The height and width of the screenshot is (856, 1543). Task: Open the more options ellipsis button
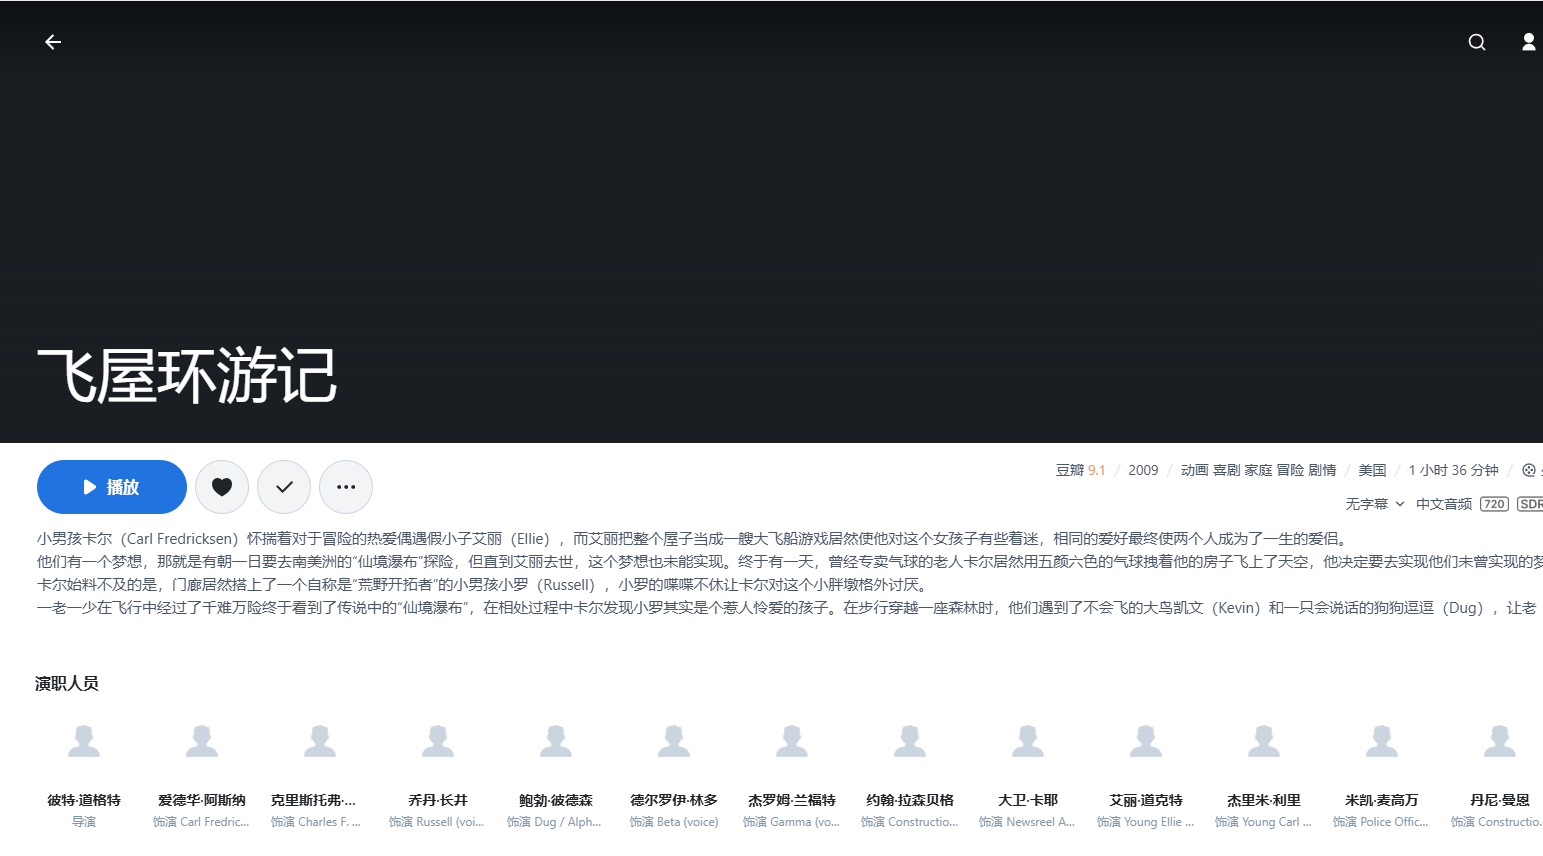tap(346, 487)
